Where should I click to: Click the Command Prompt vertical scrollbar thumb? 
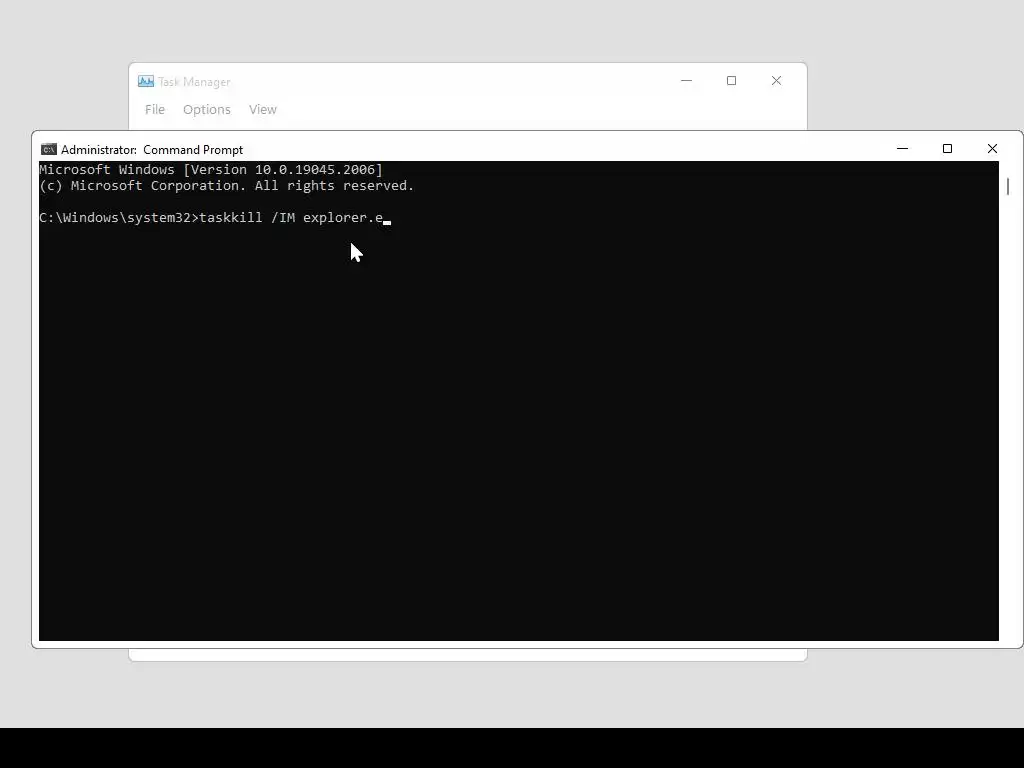1008,186
